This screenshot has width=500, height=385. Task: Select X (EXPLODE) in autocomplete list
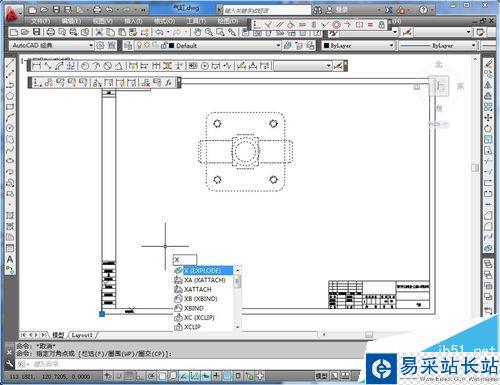click(x=203, y=270)
